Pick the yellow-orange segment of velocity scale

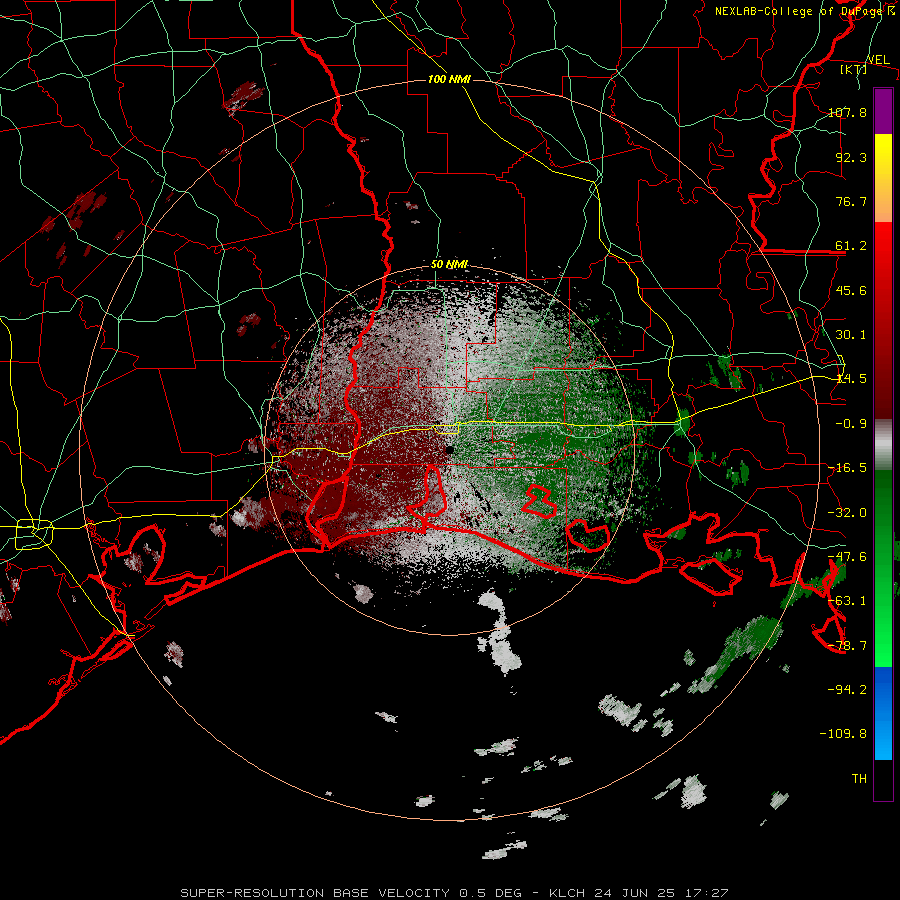tap(883, 178)
